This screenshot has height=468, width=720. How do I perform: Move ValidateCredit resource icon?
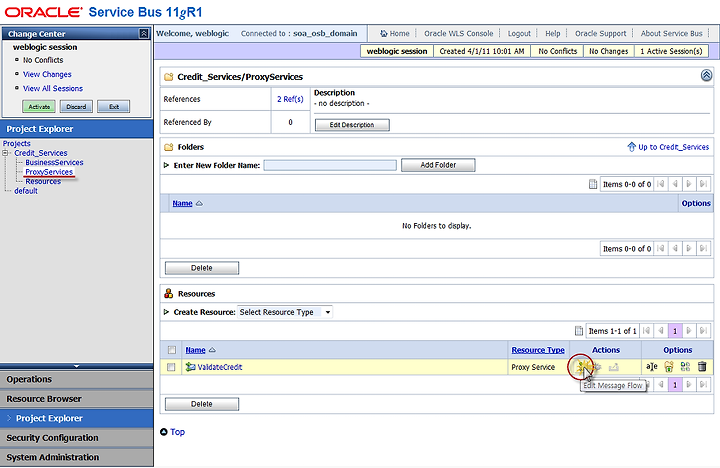[x=669, y=367]
